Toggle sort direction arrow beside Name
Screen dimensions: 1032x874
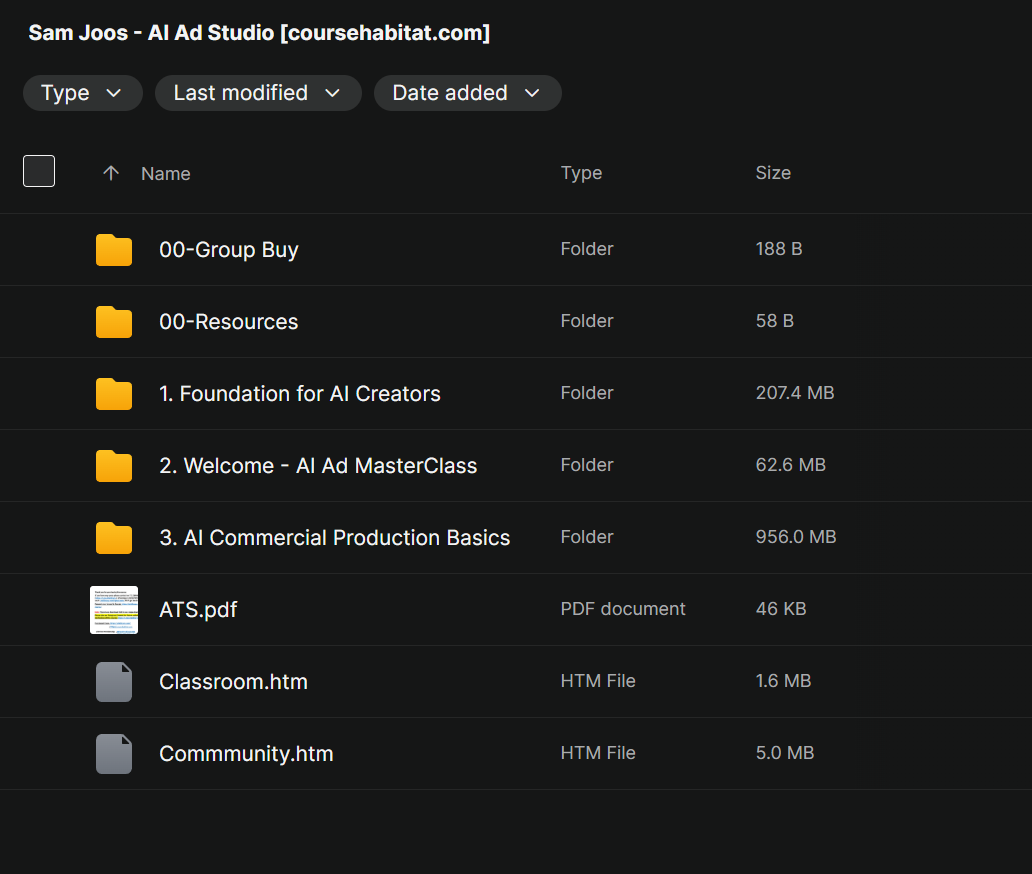(111, 173)
